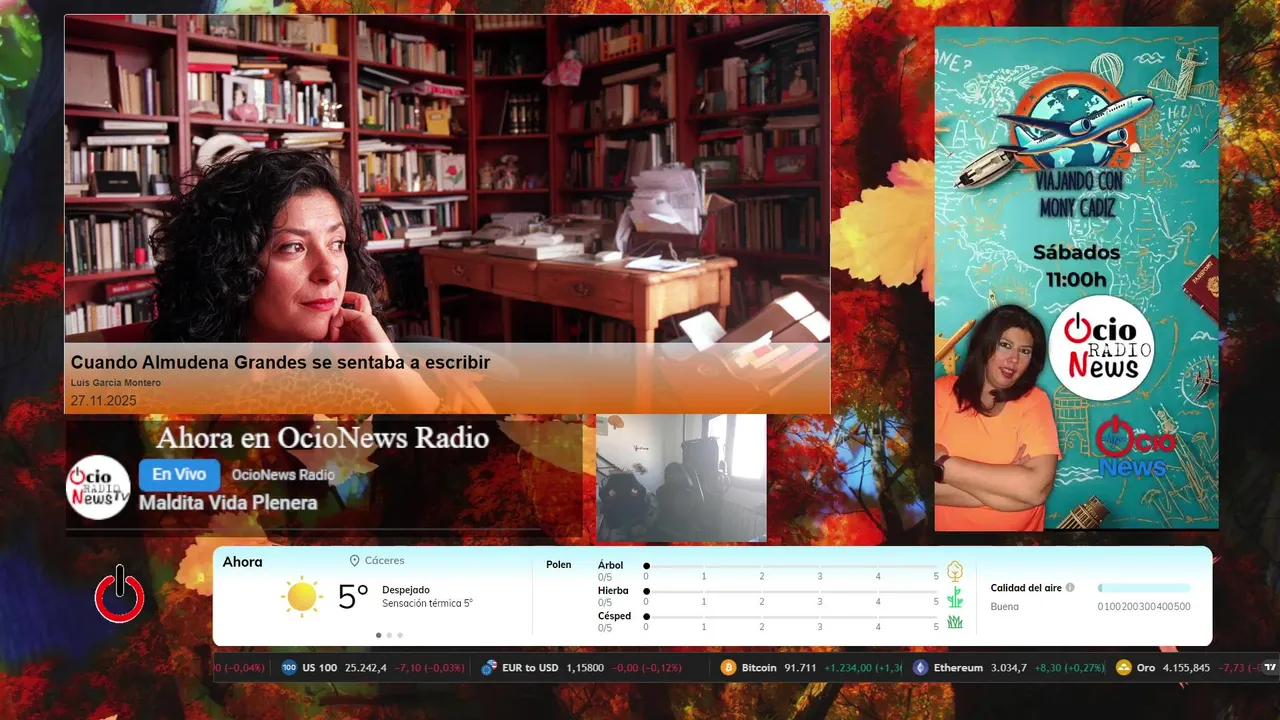Click the Bitcoin price 91.711
This screenshot has width=1280, height=720.
tap(800, 668)
